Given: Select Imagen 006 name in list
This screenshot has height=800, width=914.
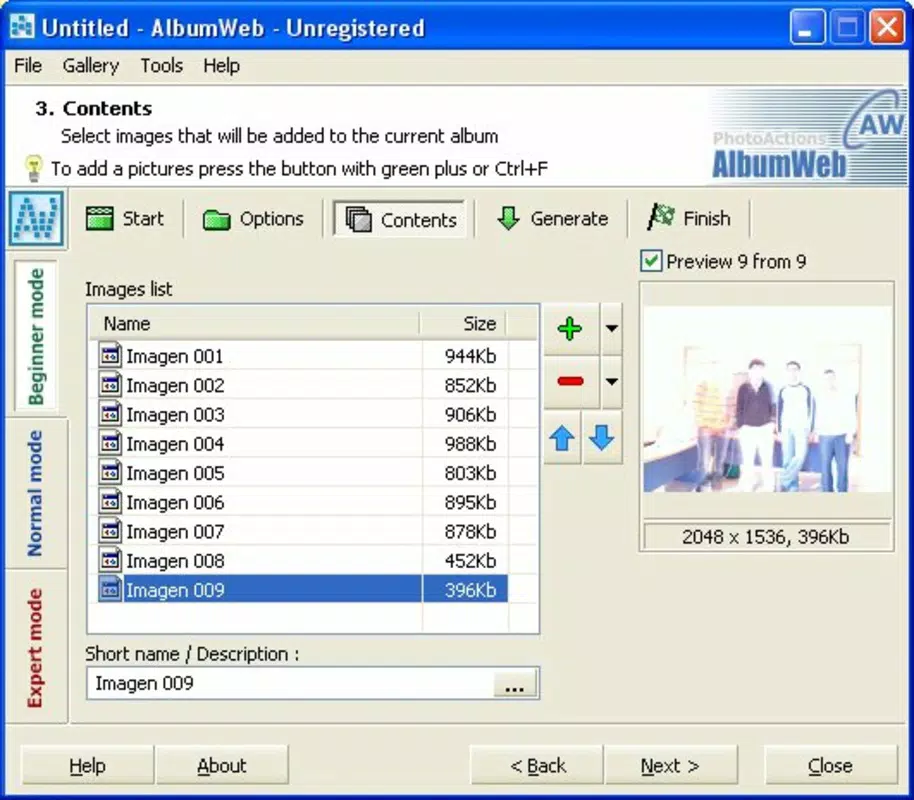Looking at the screenshot, I should (x=175, y=502).
